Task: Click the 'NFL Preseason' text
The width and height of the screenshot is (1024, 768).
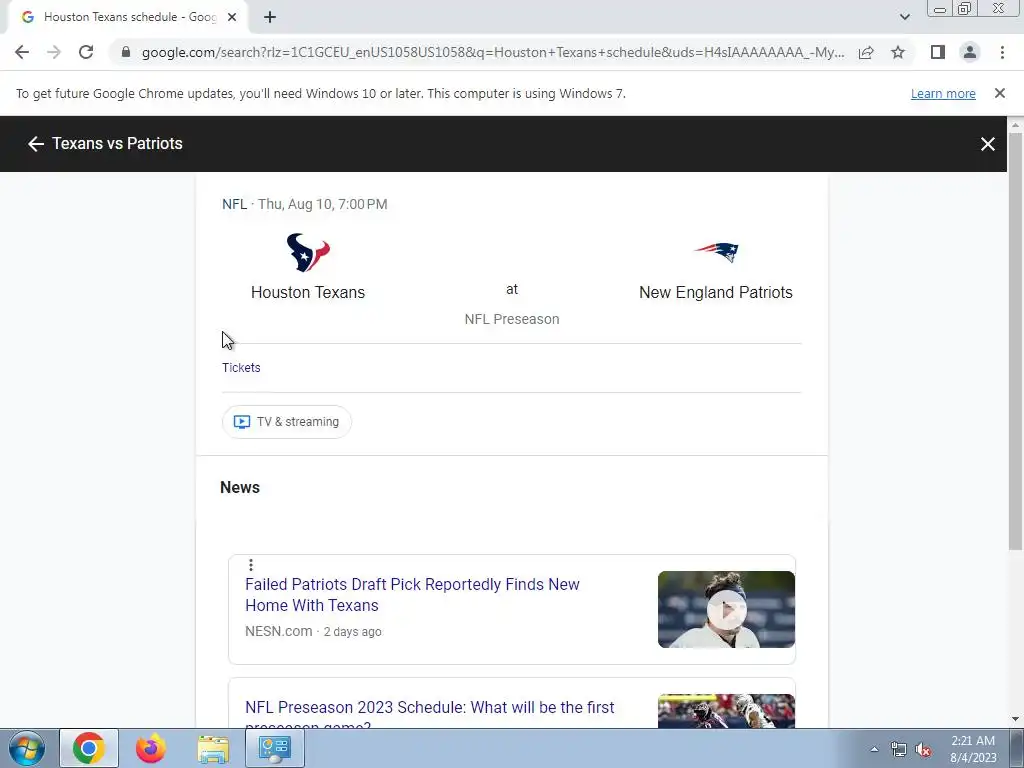Action: click(x=512, y=319)
